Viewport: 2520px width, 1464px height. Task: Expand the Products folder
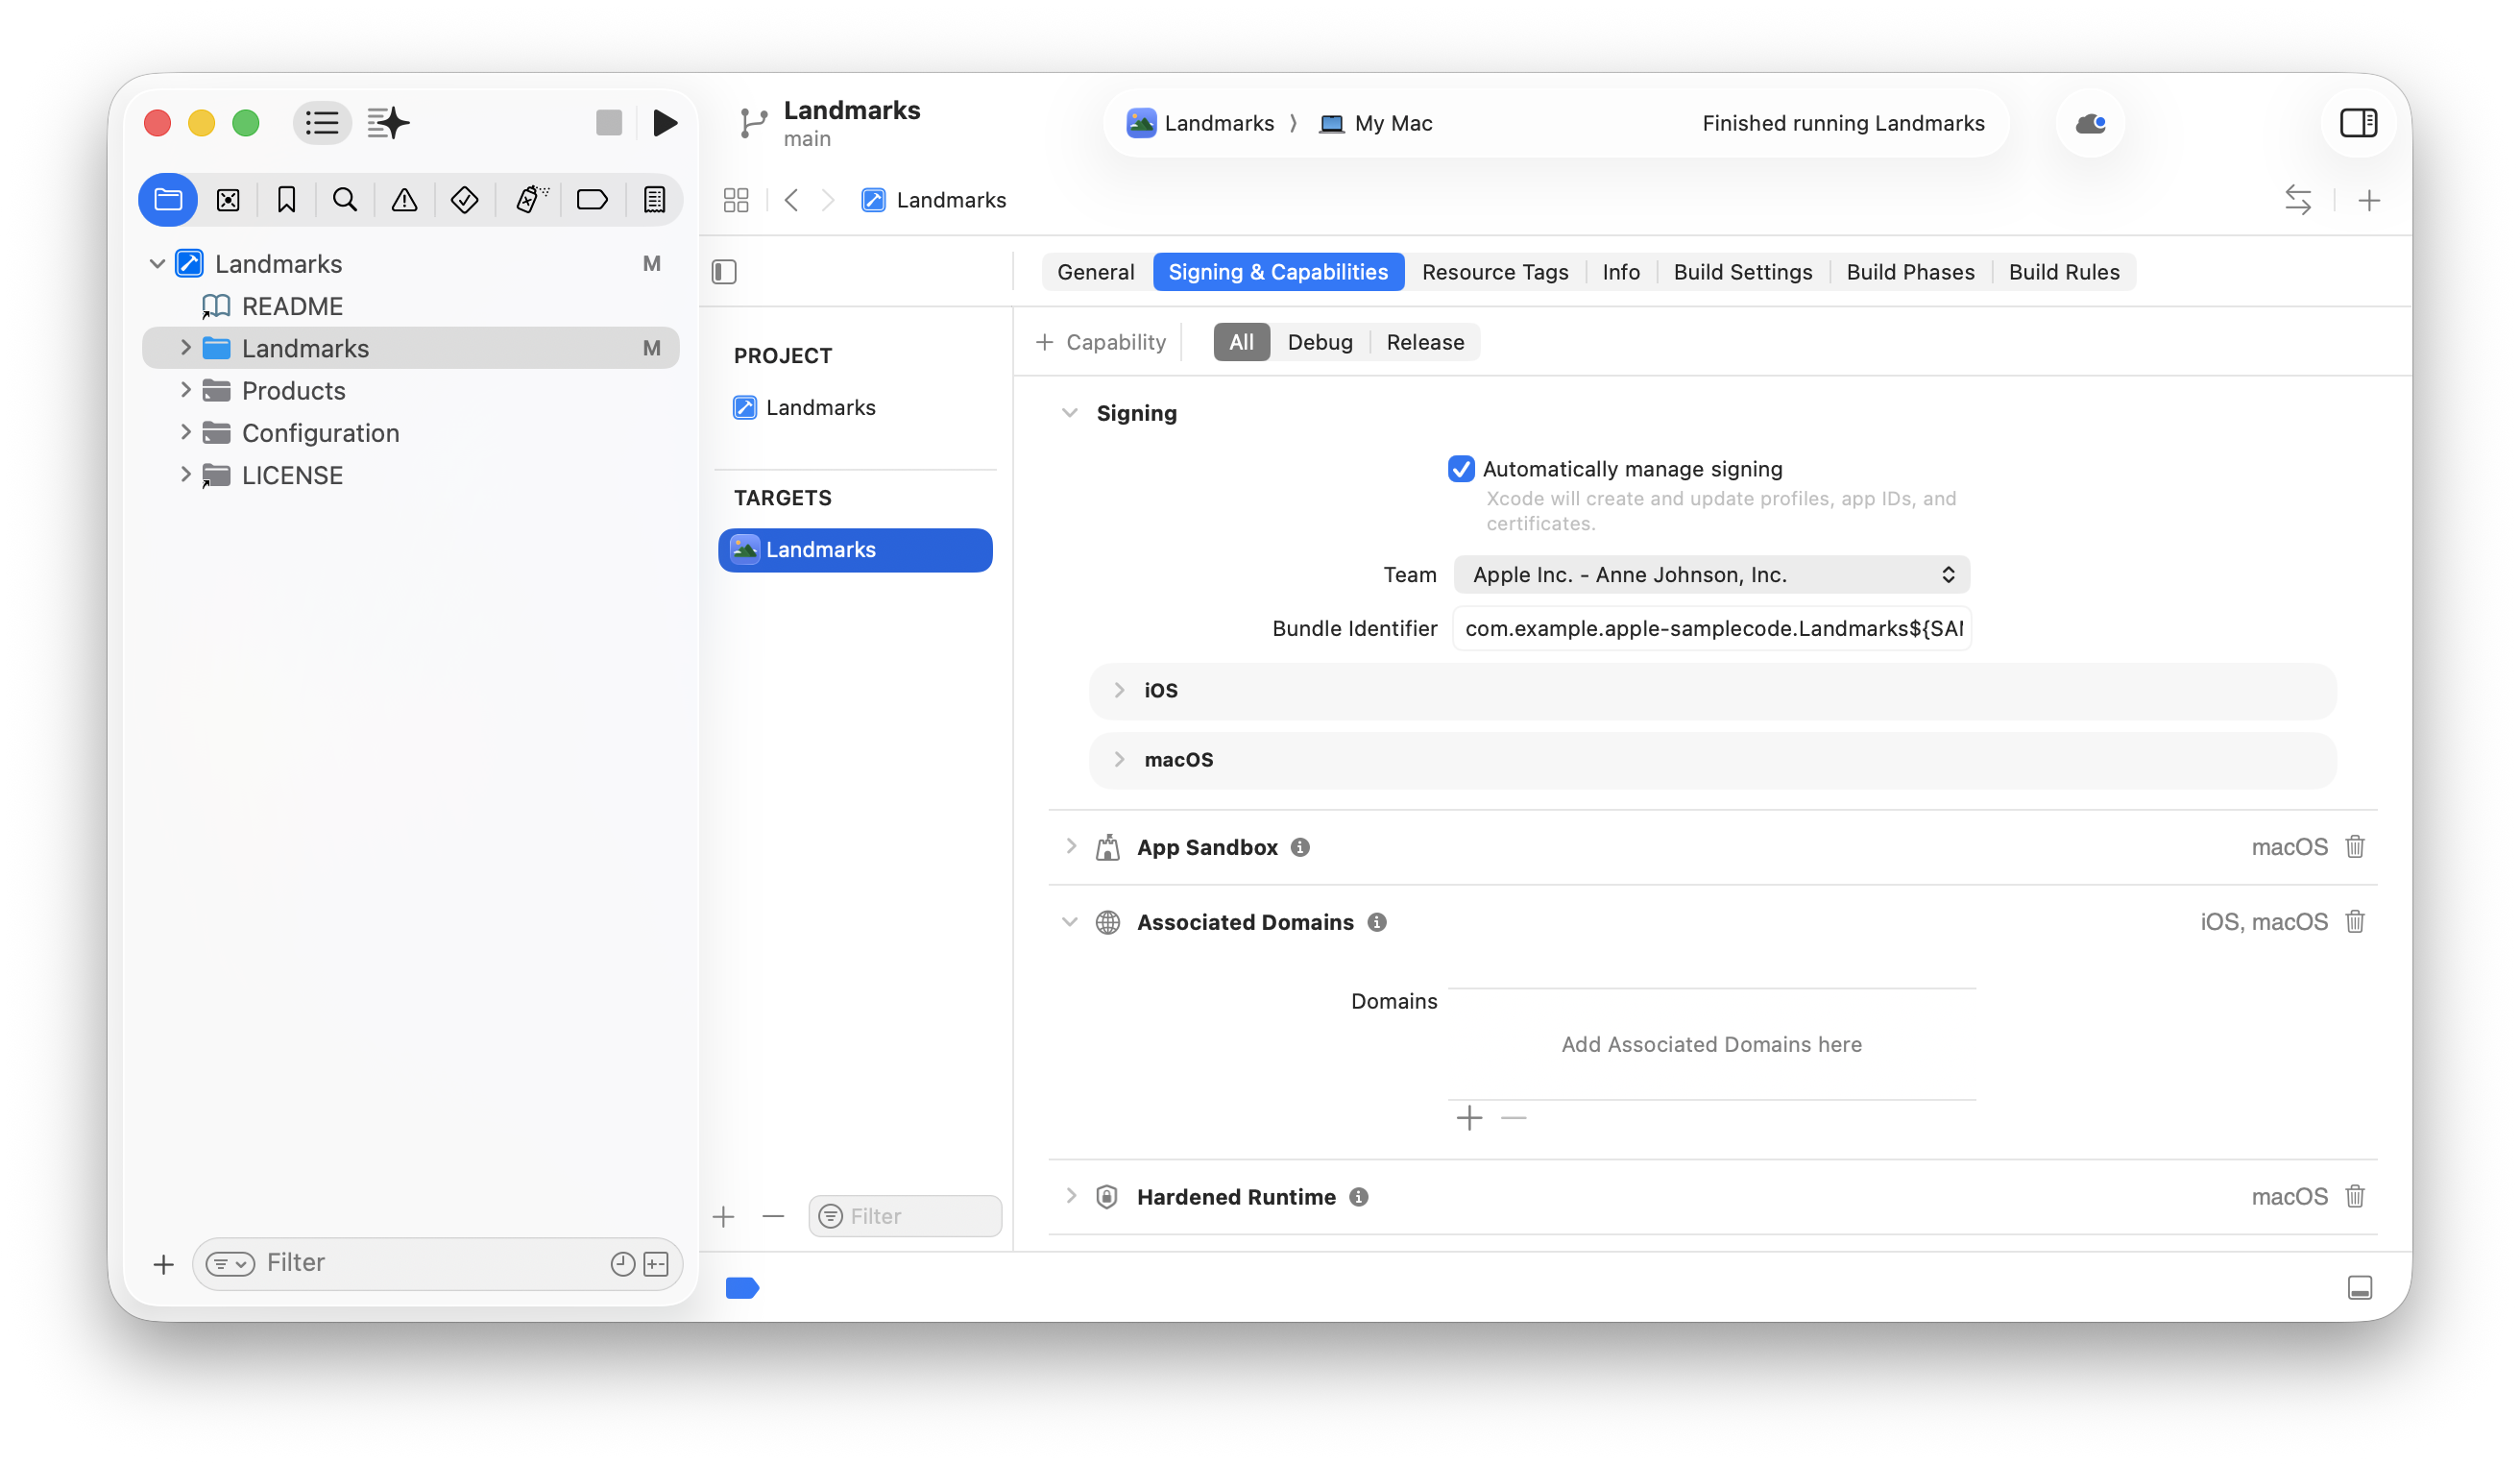pyautogui.click(x=185, y=391)
